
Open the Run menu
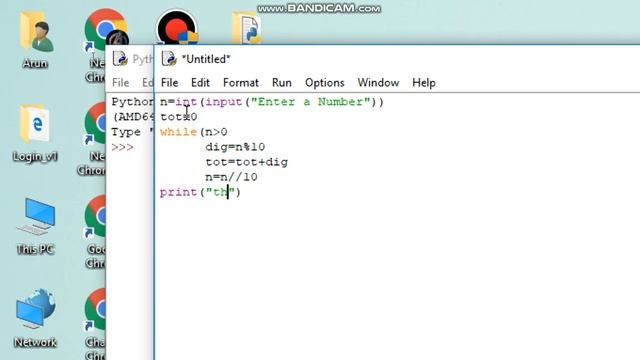(282, 83)
